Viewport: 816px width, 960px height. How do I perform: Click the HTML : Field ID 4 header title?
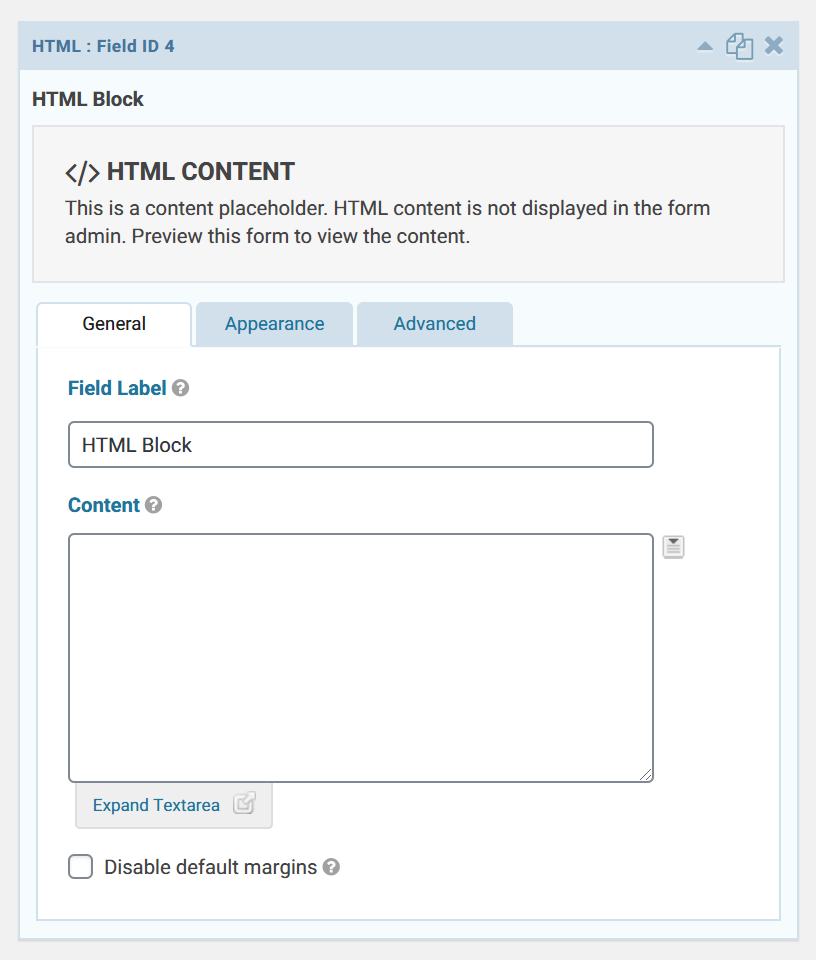[103, 47]
